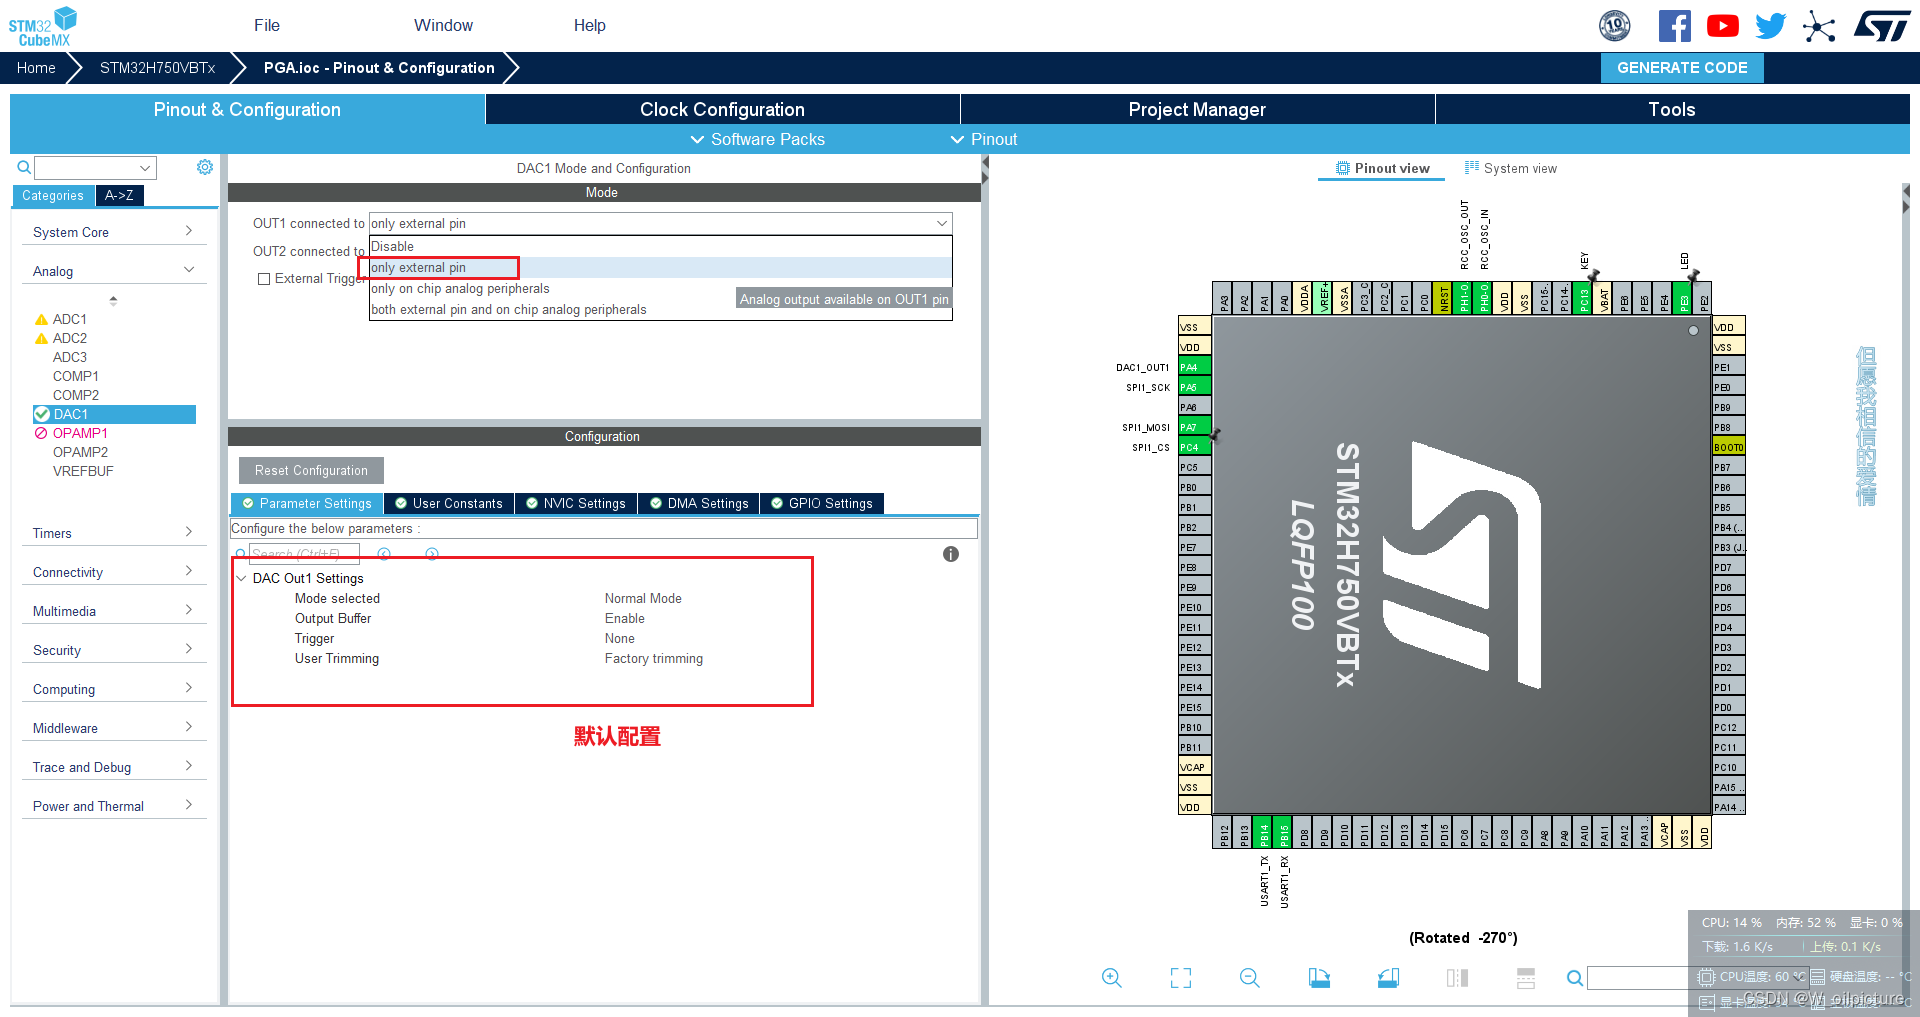Expand the Multimedia category

(113, 611)
